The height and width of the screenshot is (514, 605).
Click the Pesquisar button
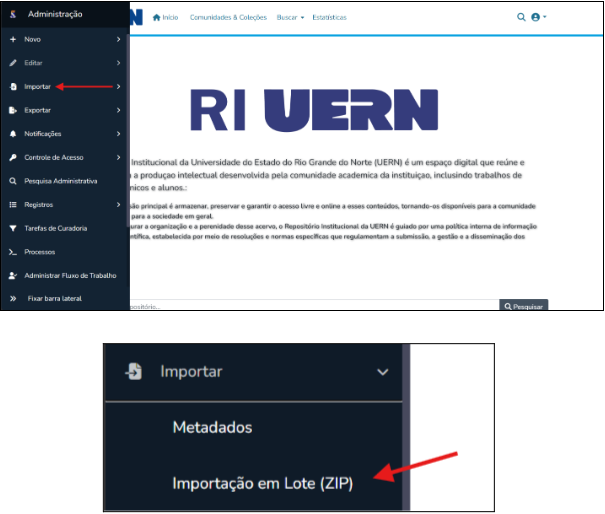[x=524, y=305]
